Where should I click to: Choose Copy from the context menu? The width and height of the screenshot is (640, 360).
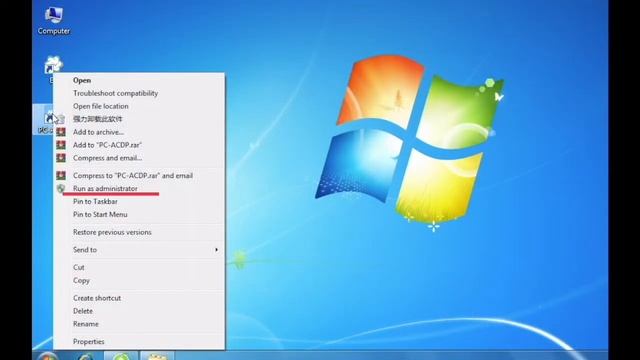(x=139, y=280)
